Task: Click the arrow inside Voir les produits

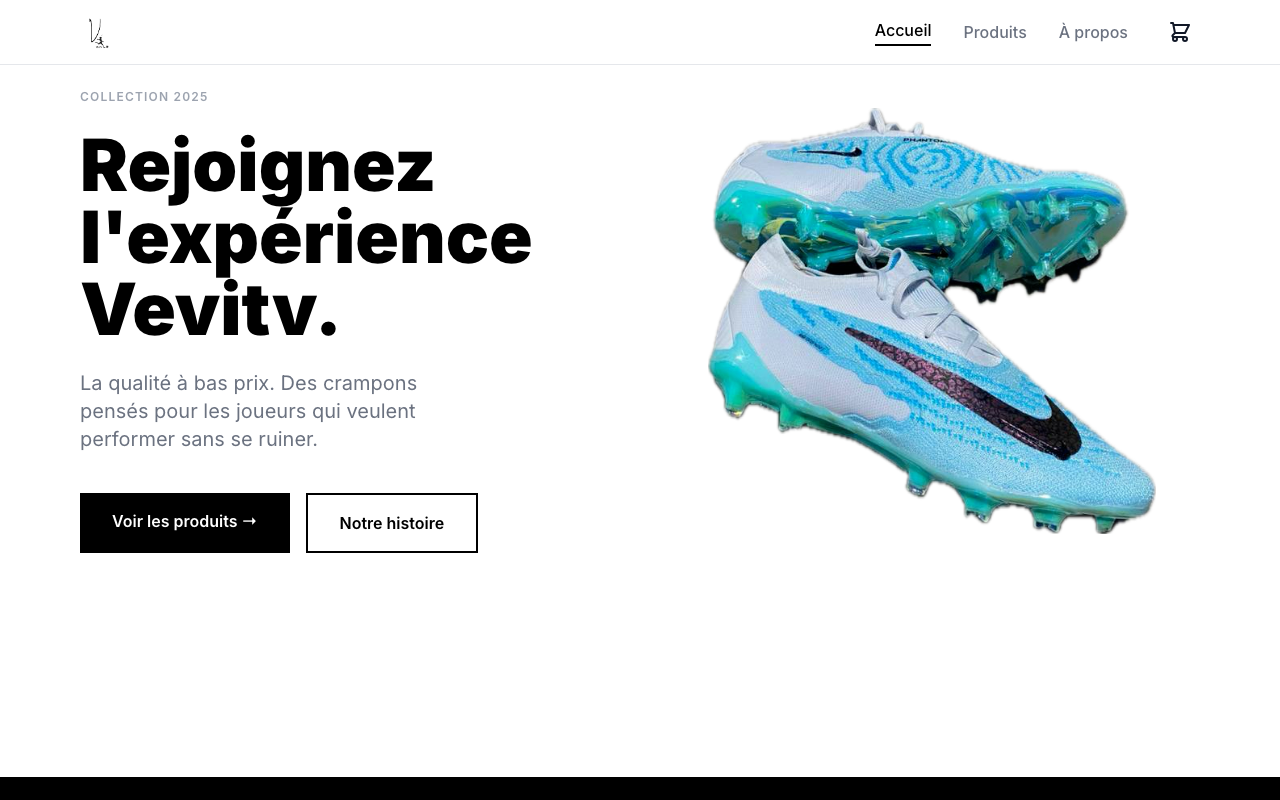Action: 250,521
